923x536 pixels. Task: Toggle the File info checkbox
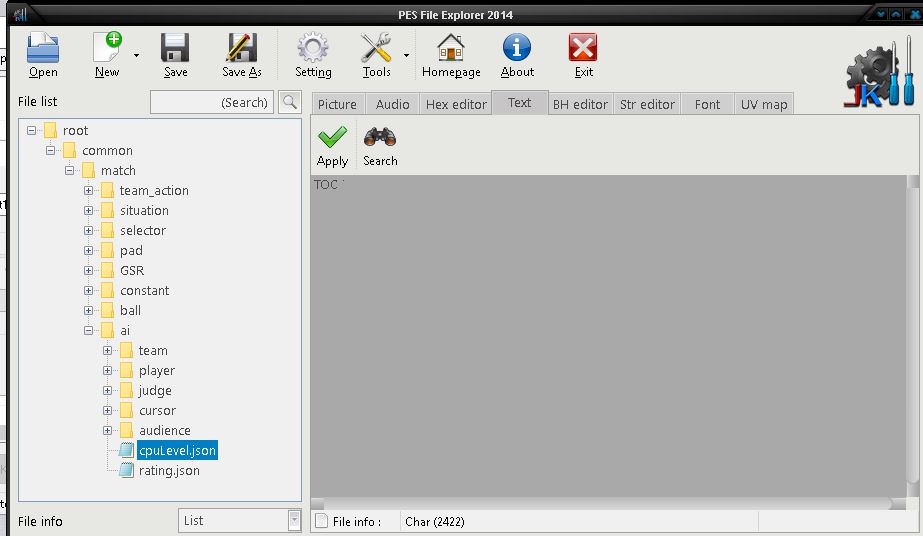321,521
